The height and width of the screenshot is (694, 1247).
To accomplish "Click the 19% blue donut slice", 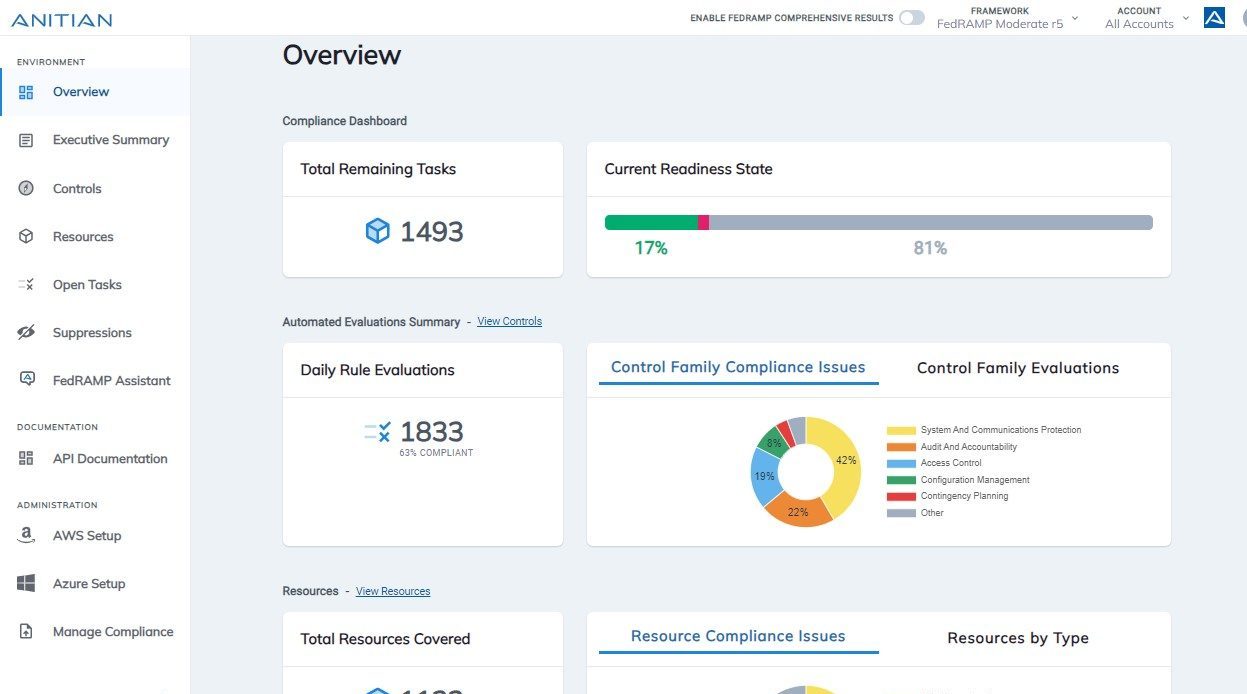I will (764, 477).
